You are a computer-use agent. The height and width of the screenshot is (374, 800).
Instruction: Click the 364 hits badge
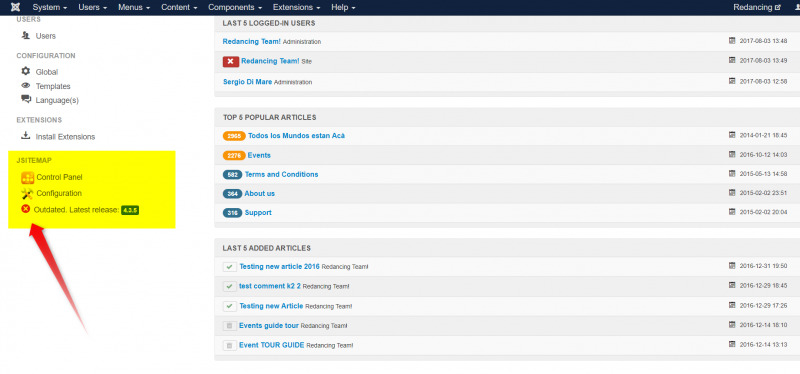click(233, 193)
